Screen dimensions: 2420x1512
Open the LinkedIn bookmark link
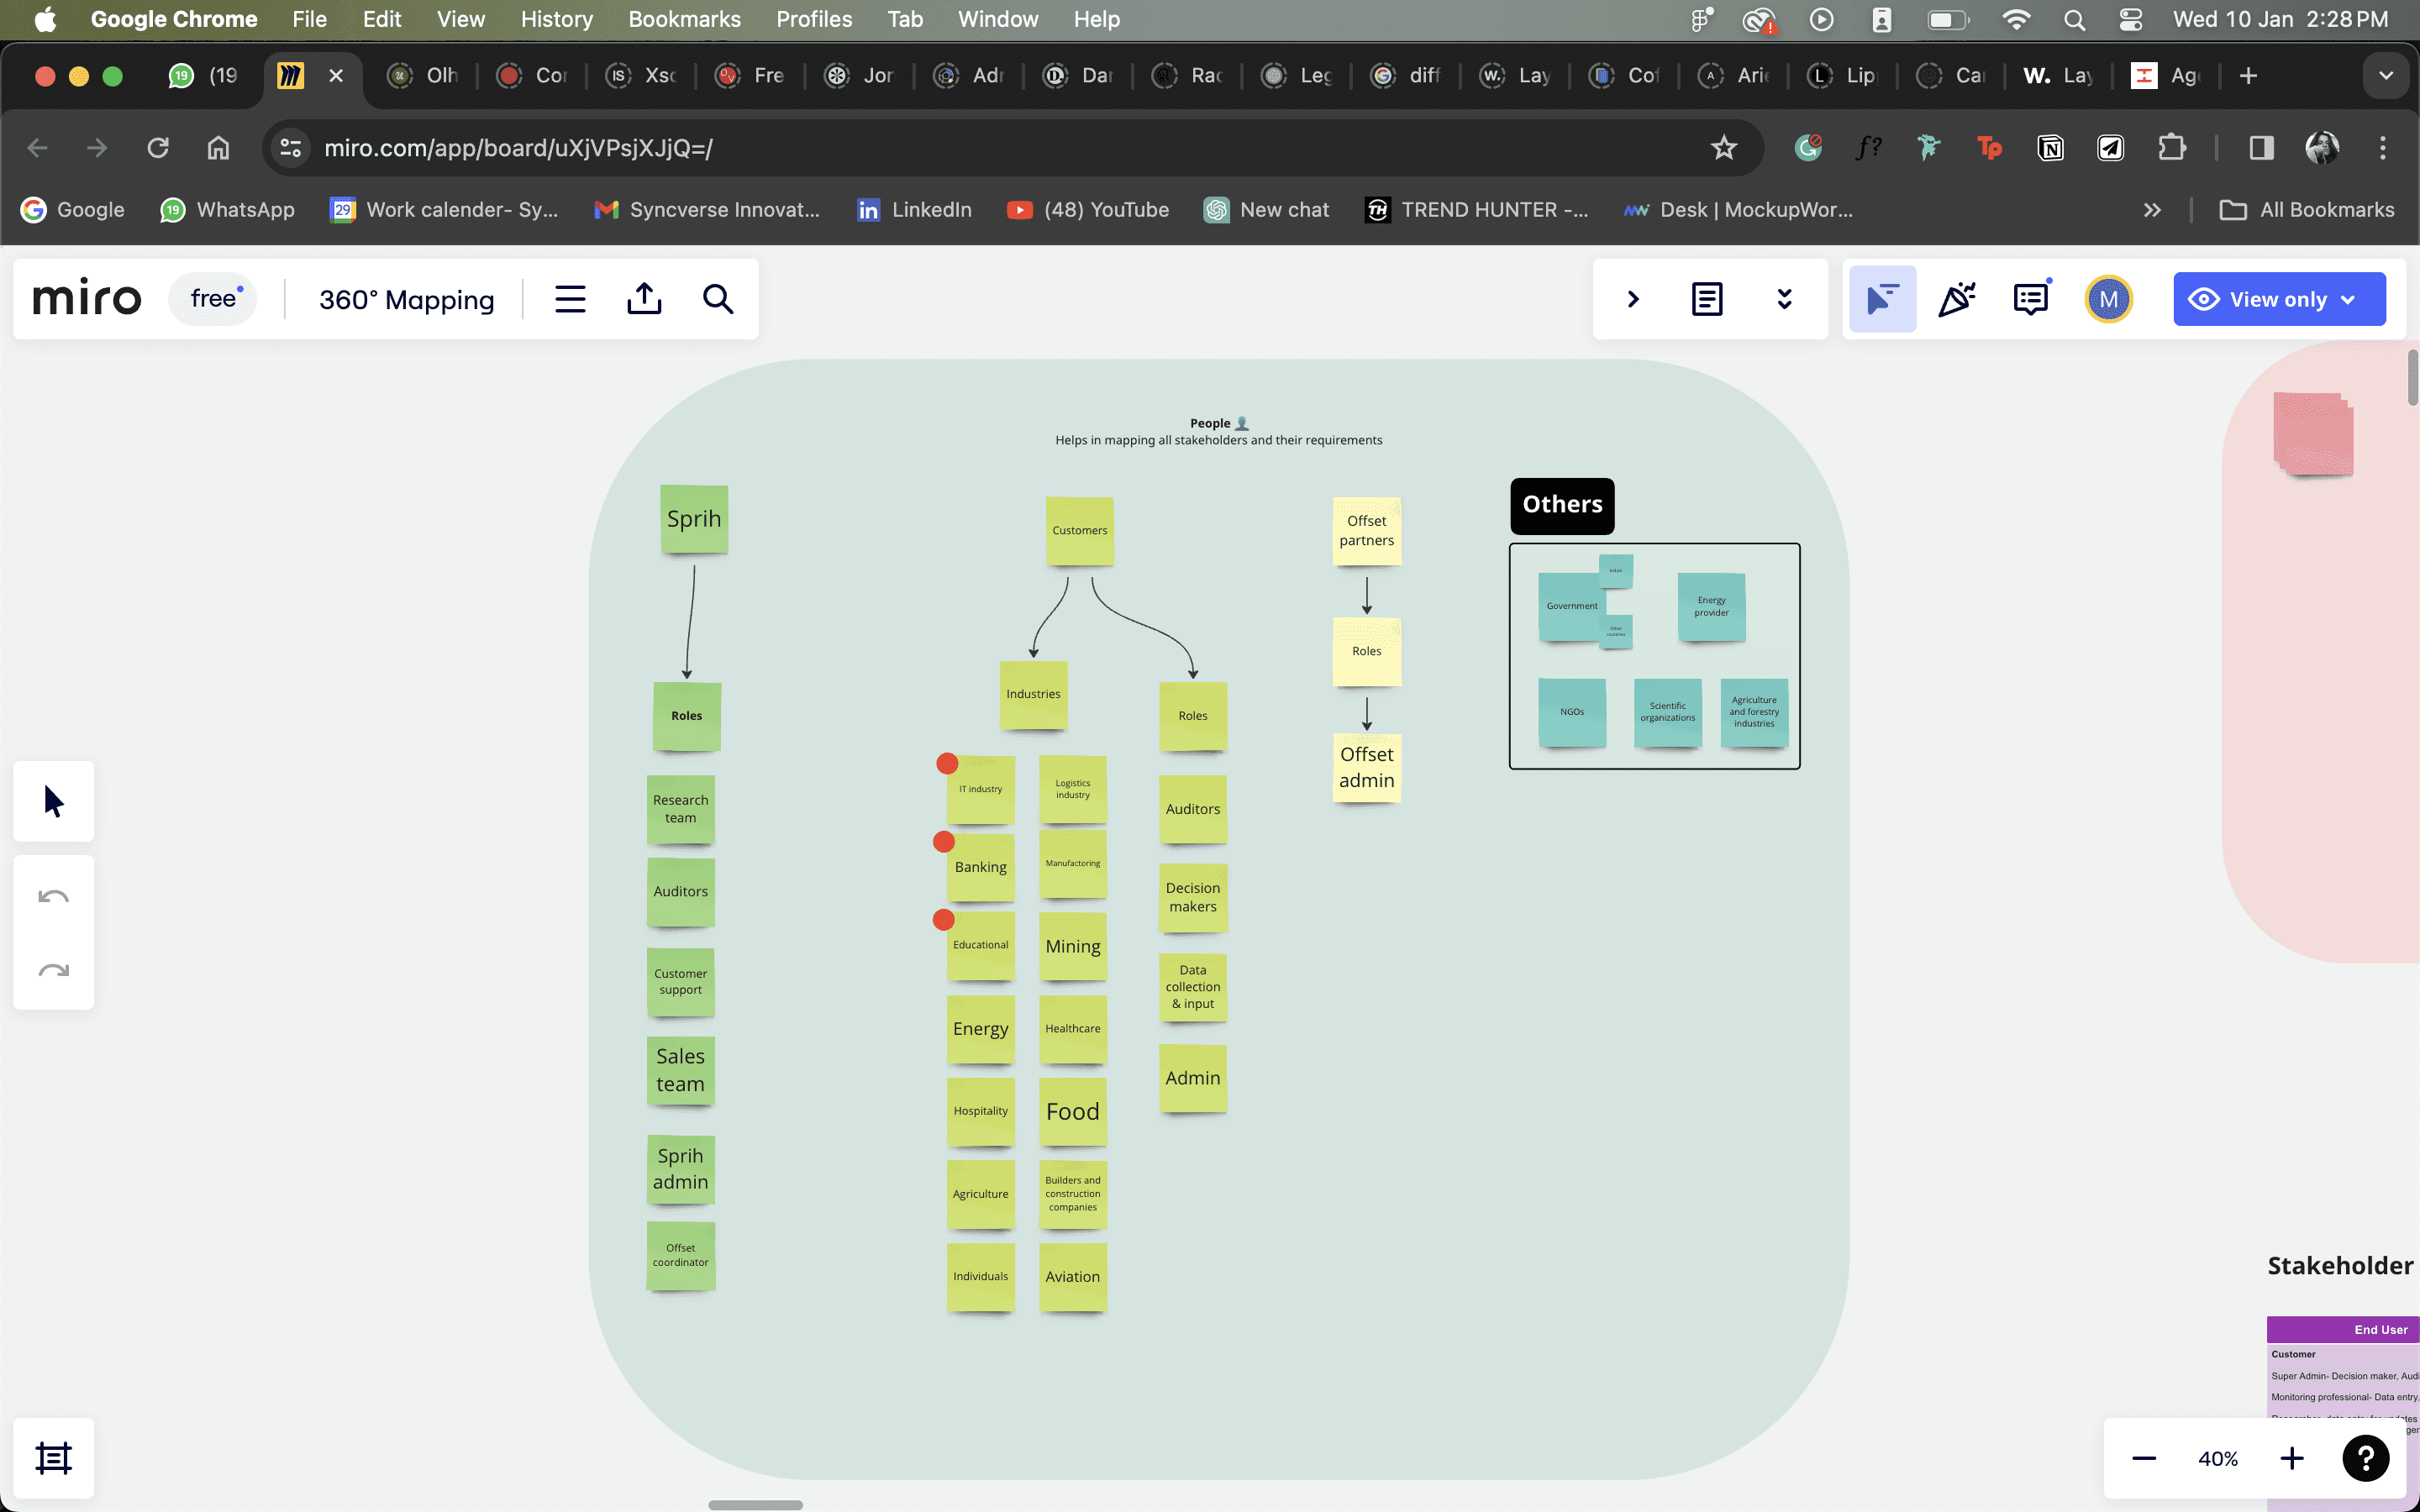pyautogui.click(x=914, y=210)
